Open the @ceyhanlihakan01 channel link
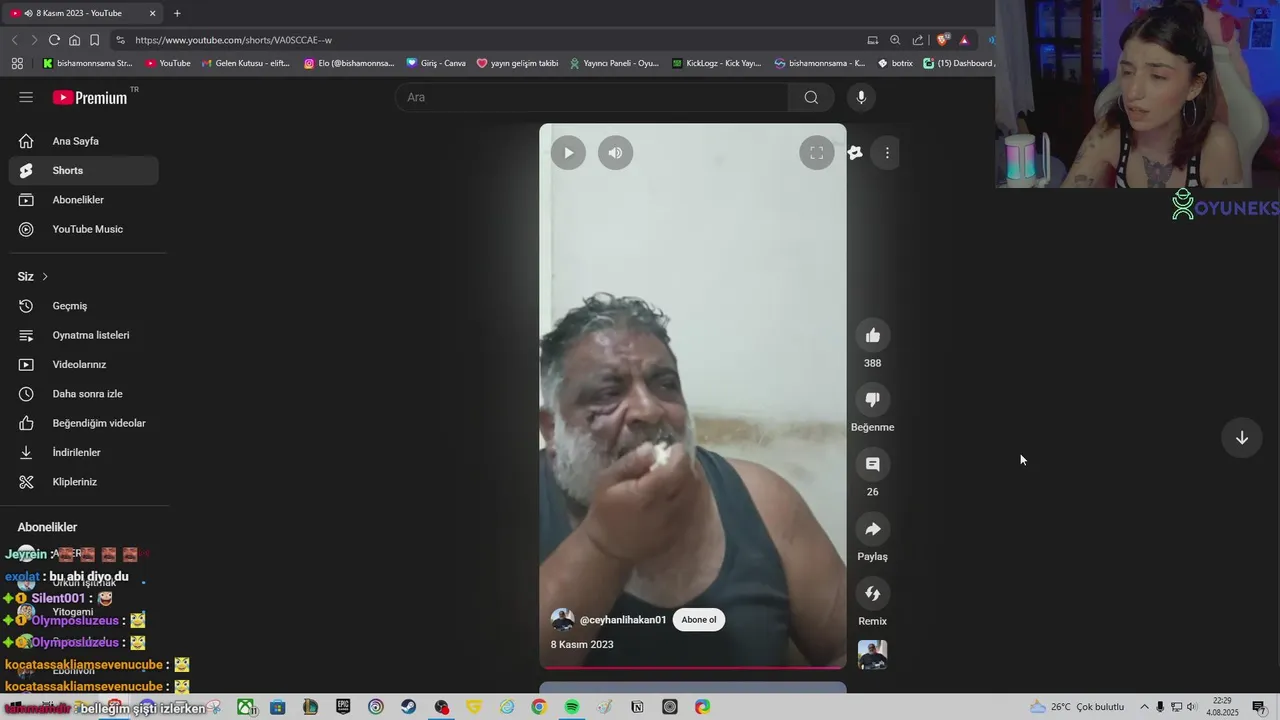Viewport: 1280px width, 720px height. pyautogui.click(x=623, y=620)
